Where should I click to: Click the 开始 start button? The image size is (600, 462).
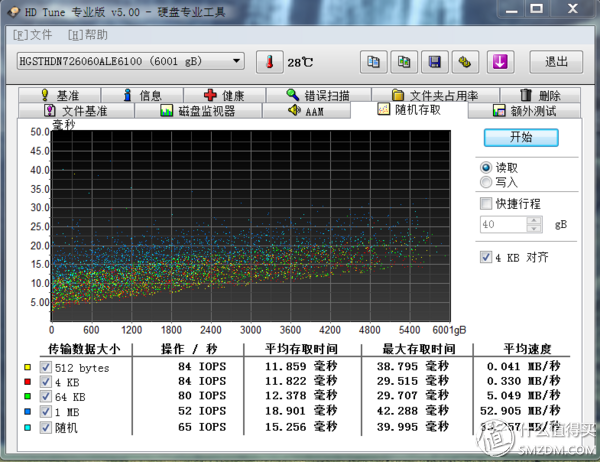521,137
